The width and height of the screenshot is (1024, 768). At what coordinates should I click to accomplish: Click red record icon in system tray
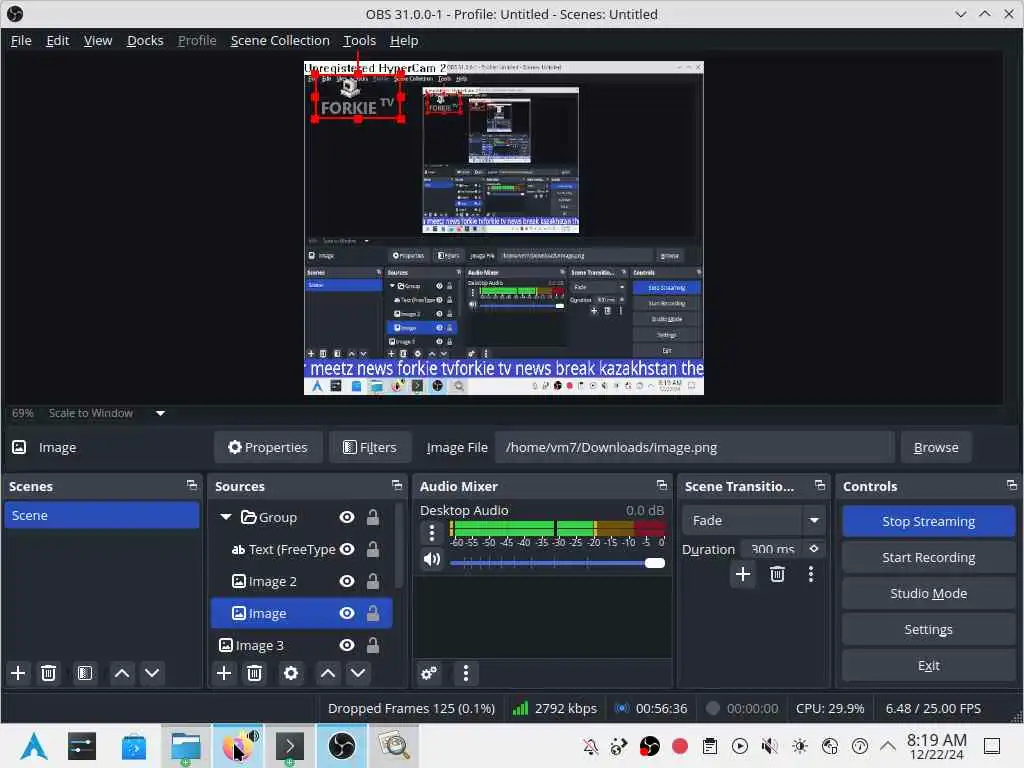tap(680, 746)
